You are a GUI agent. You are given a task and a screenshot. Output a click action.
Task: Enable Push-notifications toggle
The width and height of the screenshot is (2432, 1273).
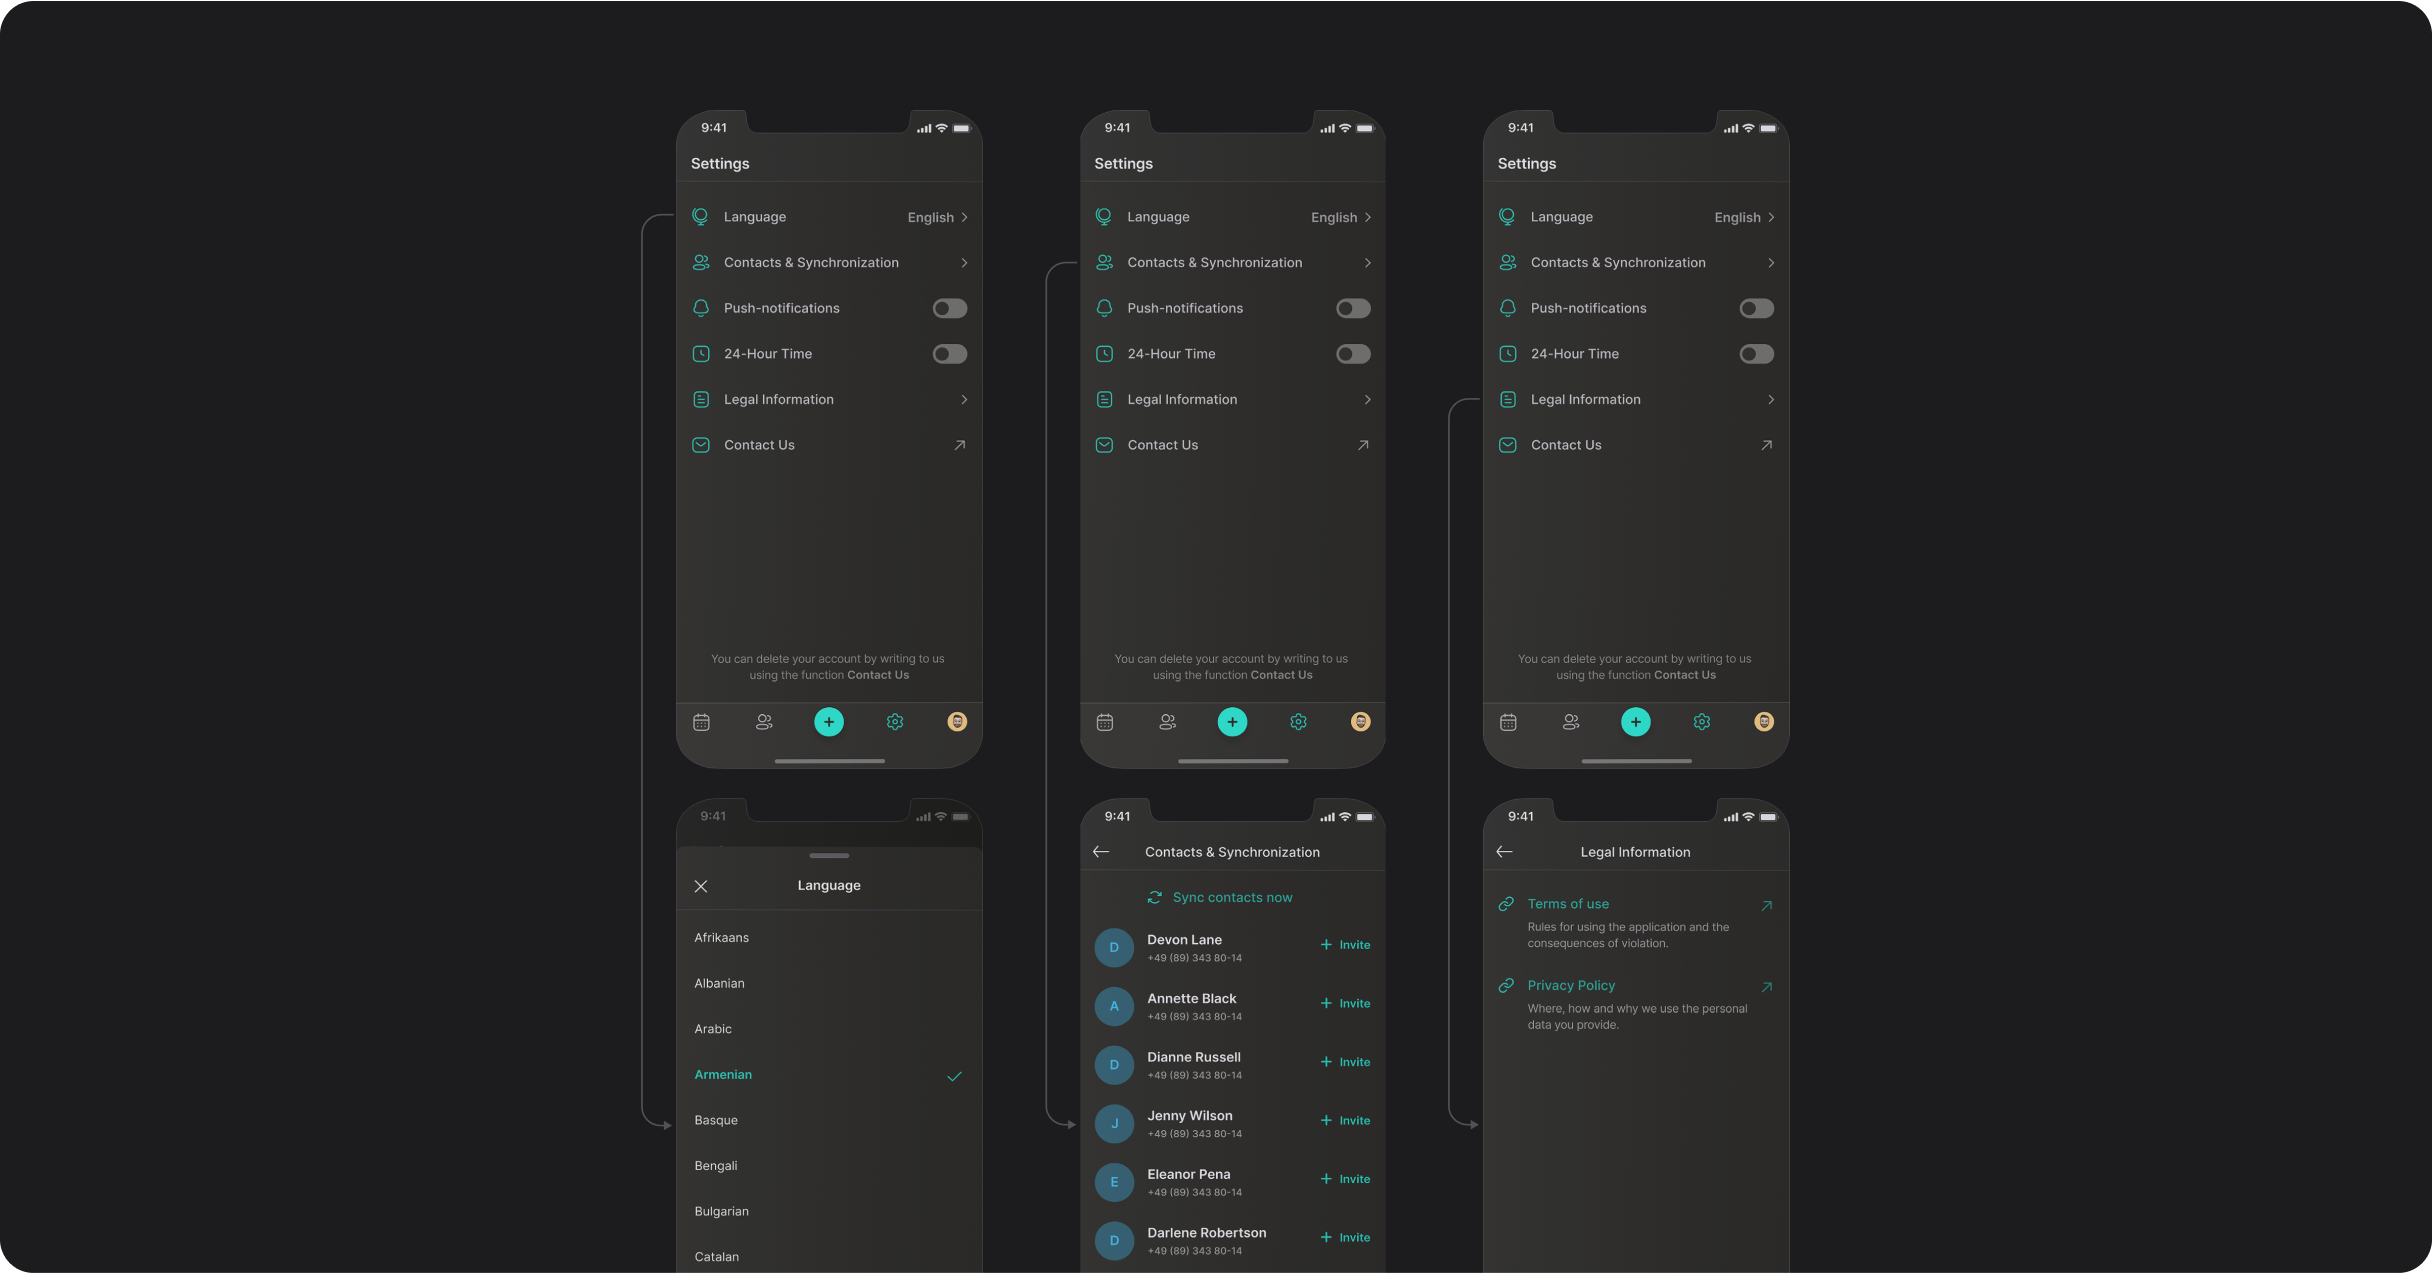pyautogui.click(x=949, y=308)
